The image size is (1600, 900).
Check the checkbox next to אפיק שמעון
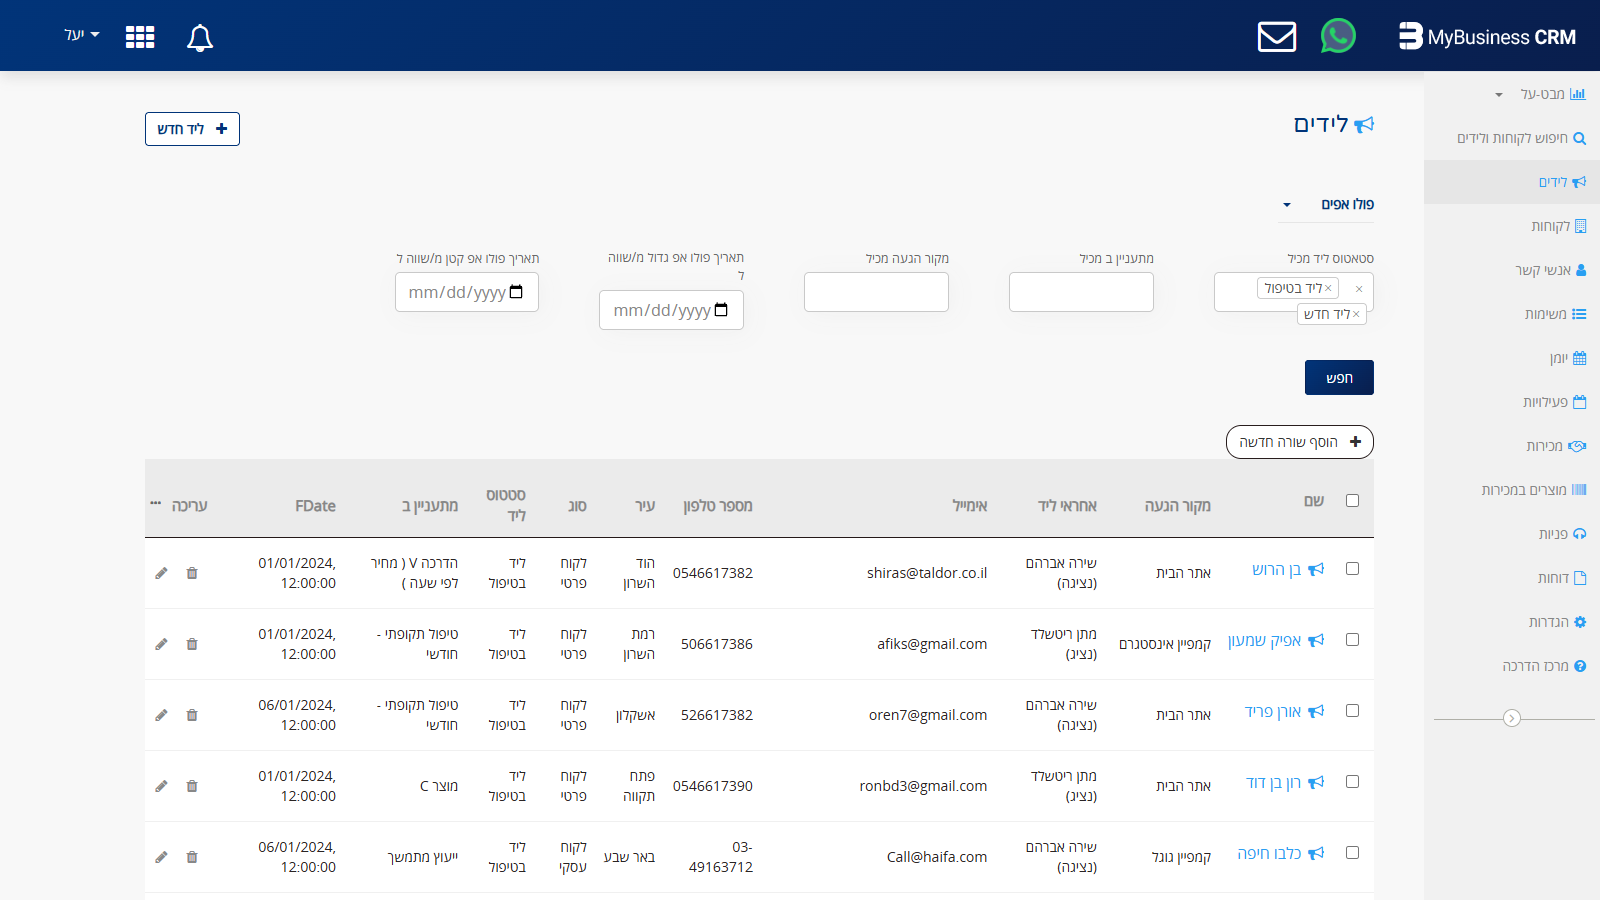point(1353,640)
